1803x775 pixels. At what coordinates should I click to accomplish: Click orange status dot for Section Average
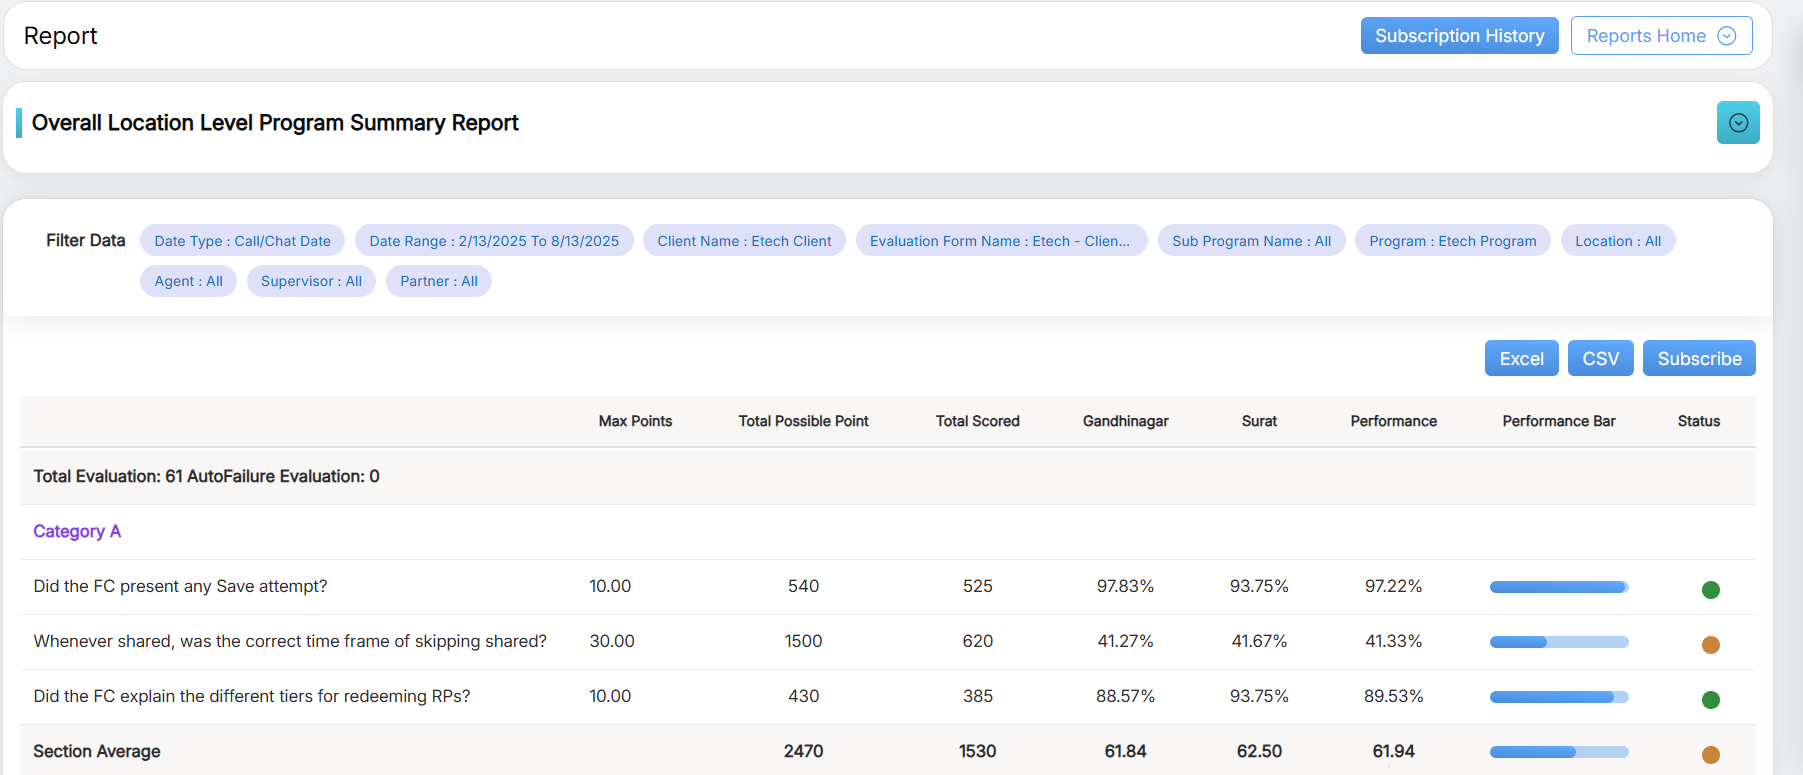tap(1710, 755)
